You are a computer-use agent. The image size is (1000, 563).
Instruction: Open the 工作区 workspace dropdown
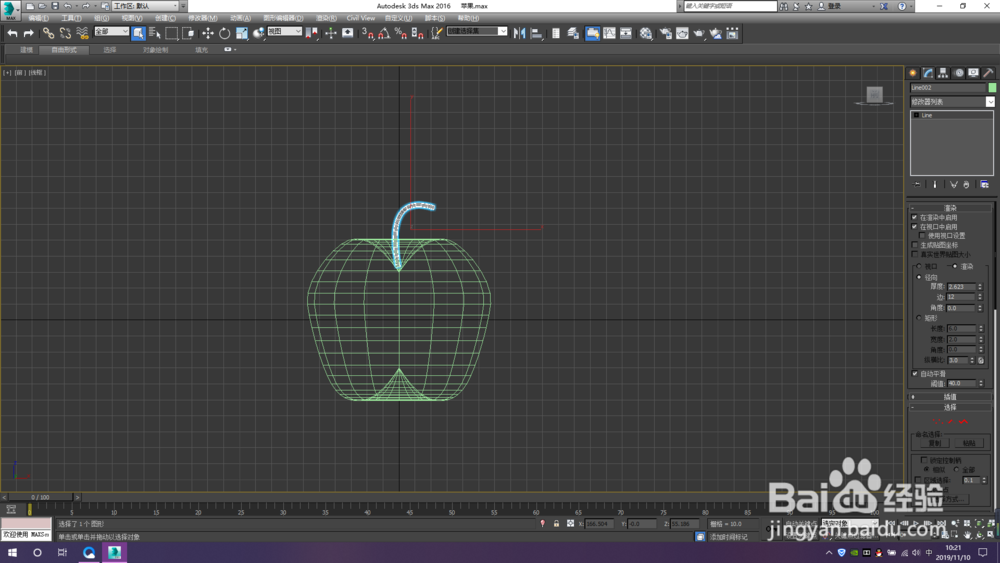(145, 6)
